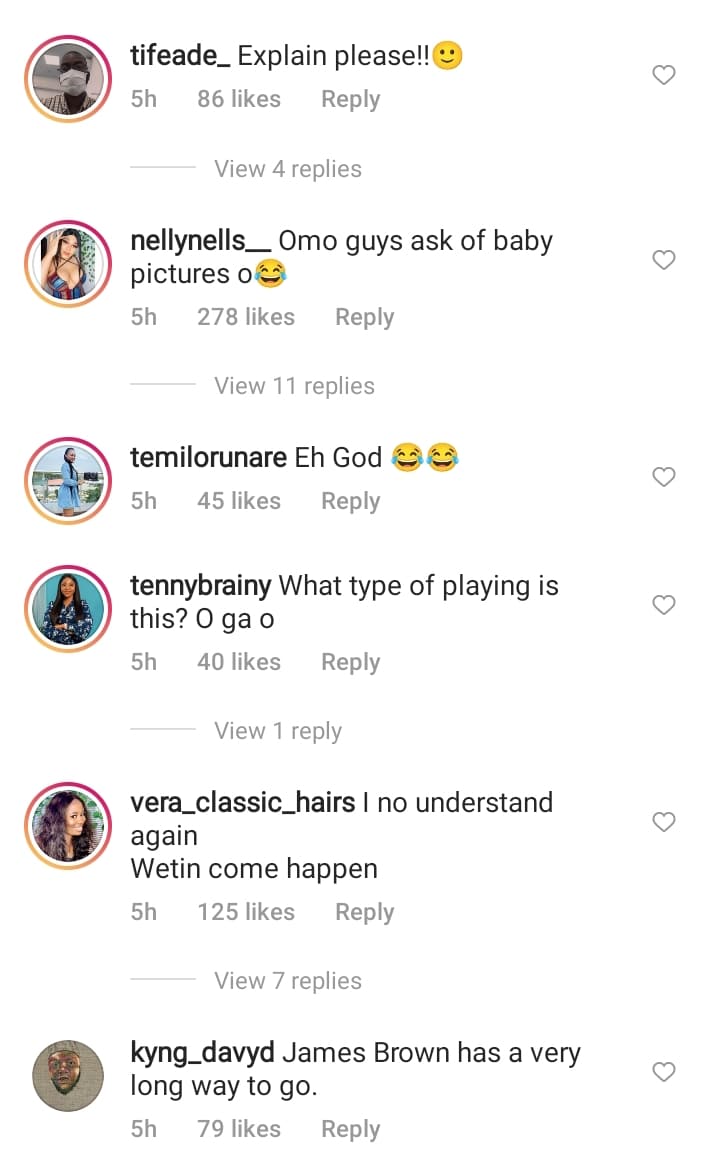This screenshot has width=720, height=1157.
Task: Show "View 7 replies" under vera_classic_hairs
Action: point(288,981)
